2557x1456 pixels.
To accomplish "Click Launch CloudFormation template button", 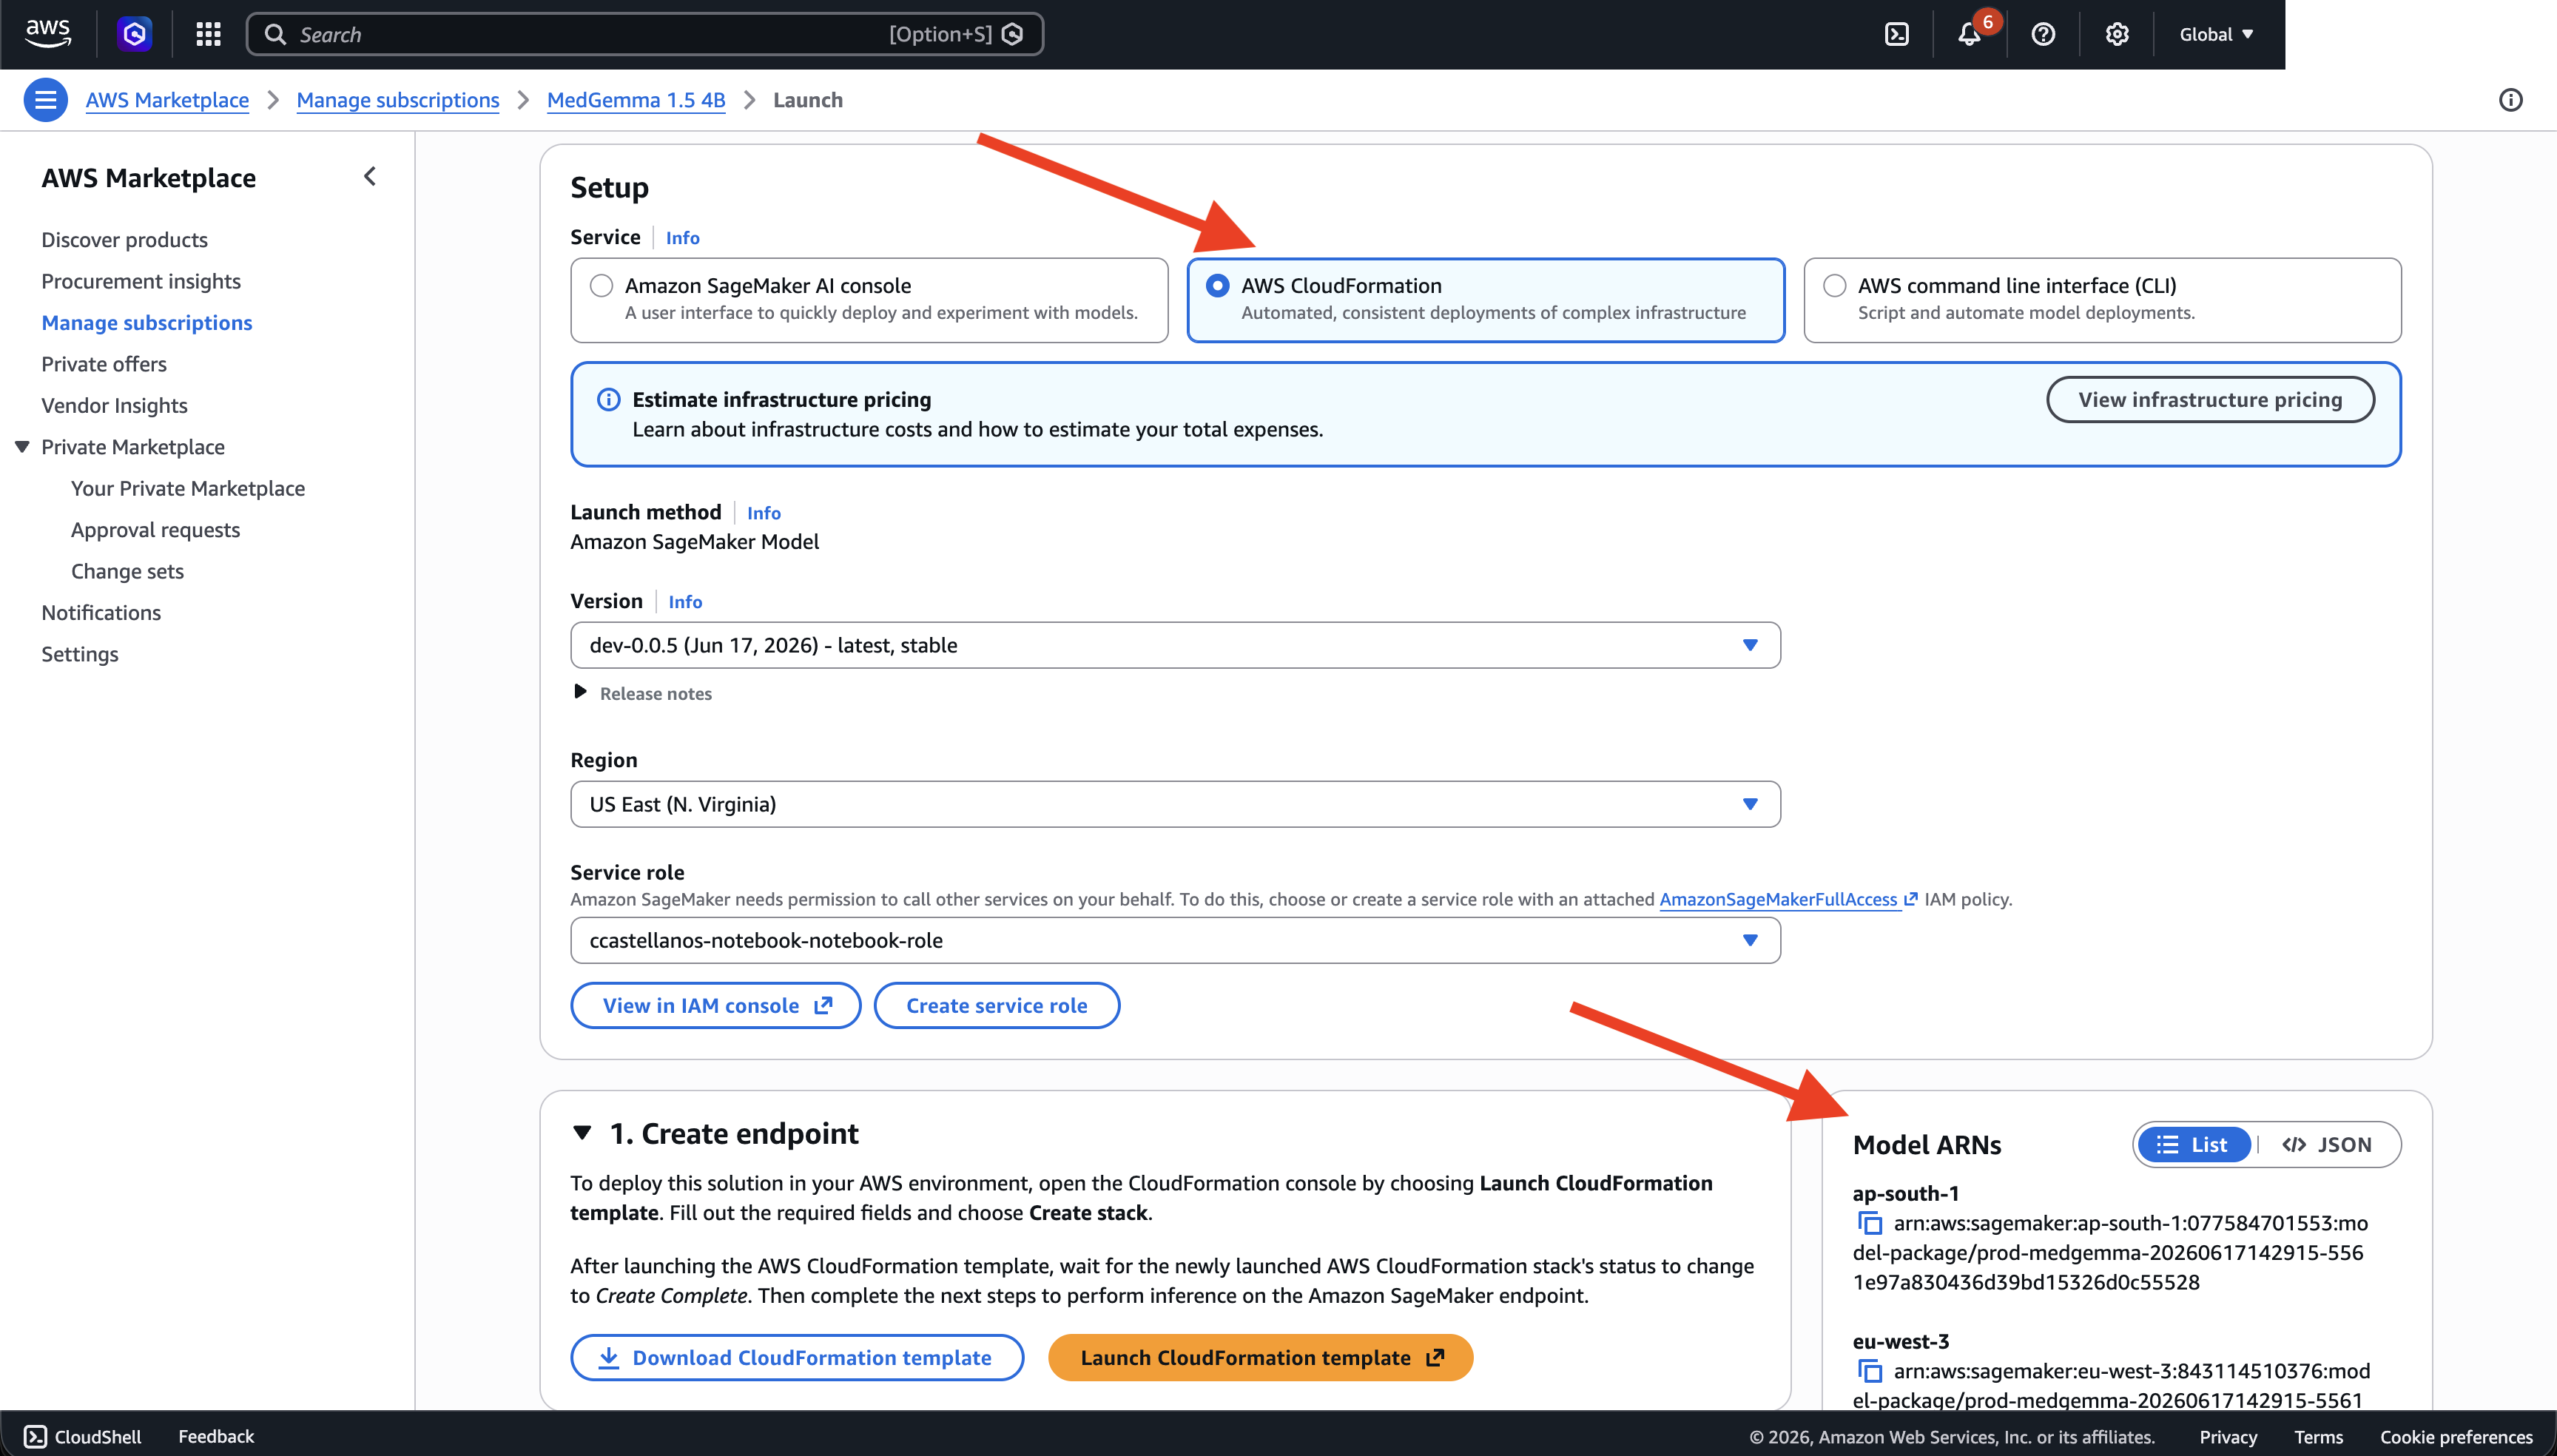I will 1261,1358.
